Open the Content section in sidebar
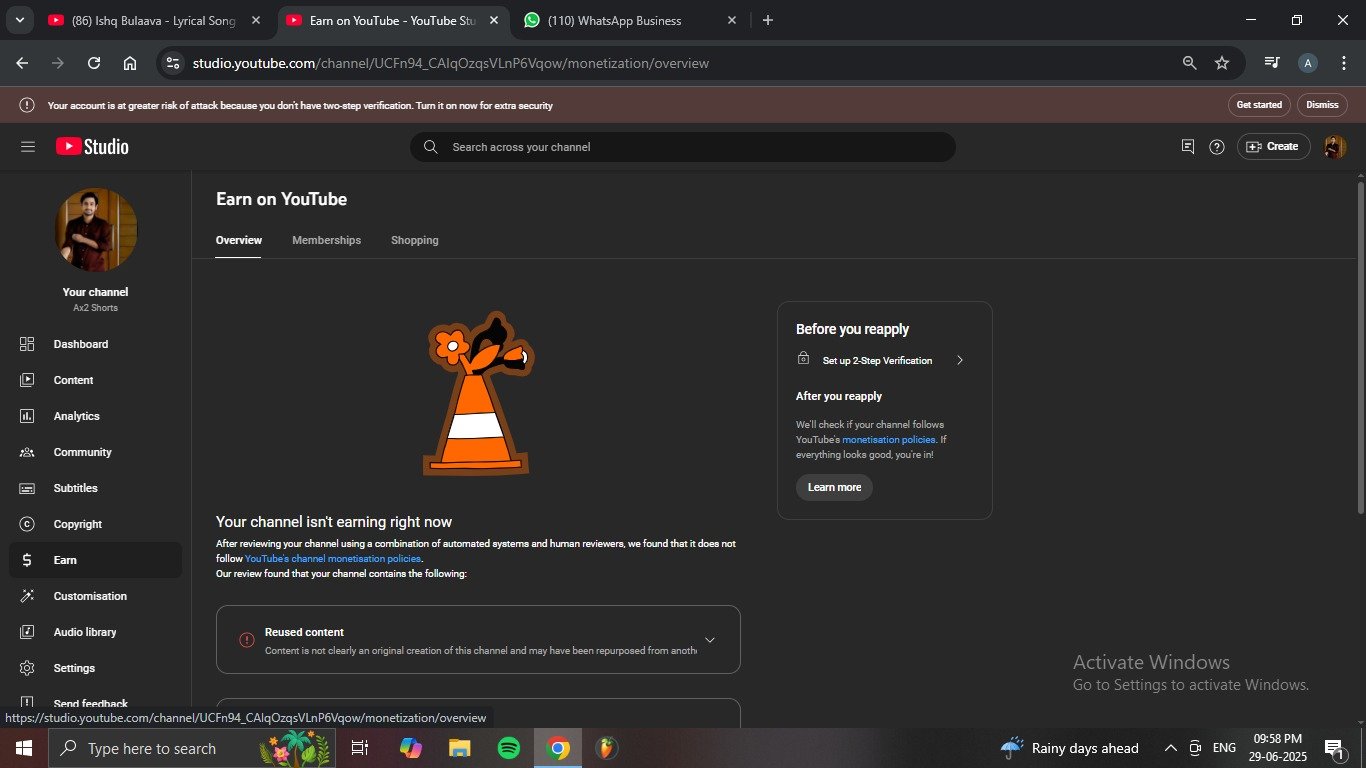This screenshot has width=1366, height=768. [95, 380]
